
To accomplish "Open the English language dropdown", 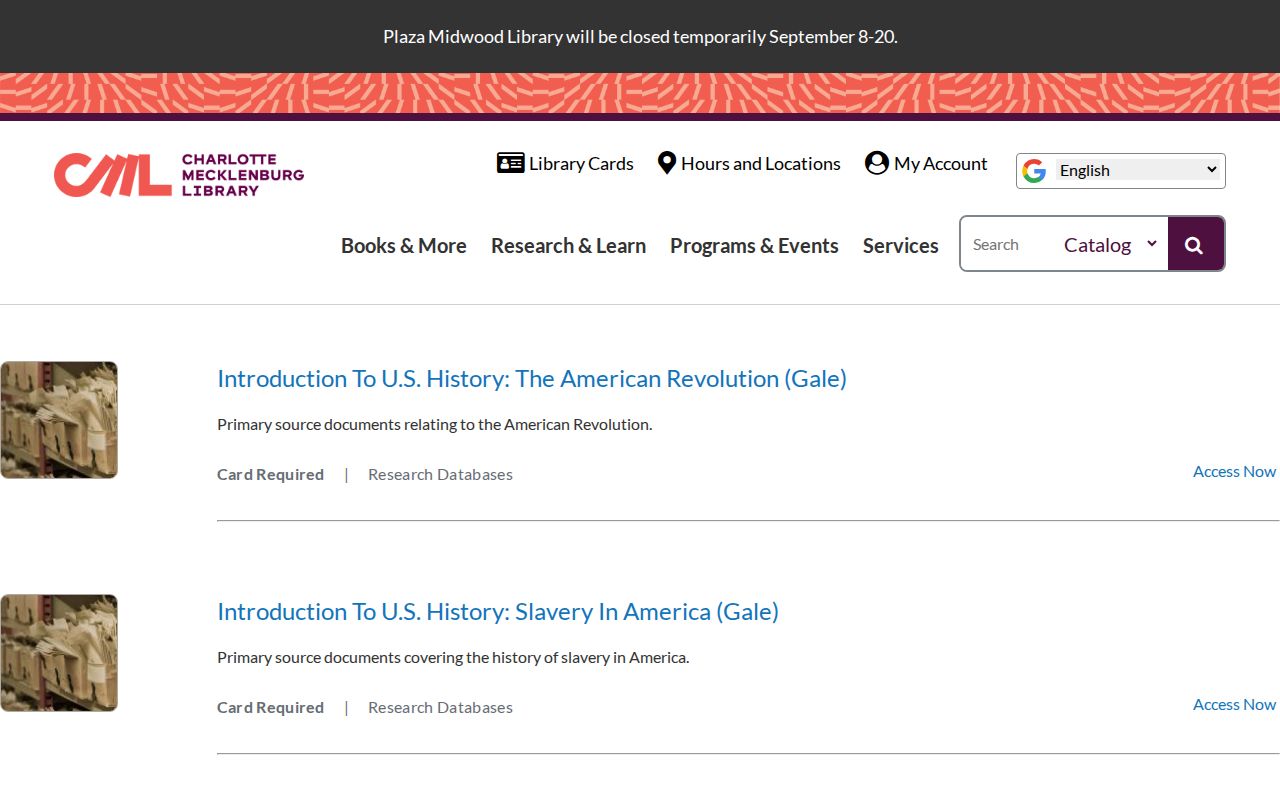I will tap(1138, 170).
